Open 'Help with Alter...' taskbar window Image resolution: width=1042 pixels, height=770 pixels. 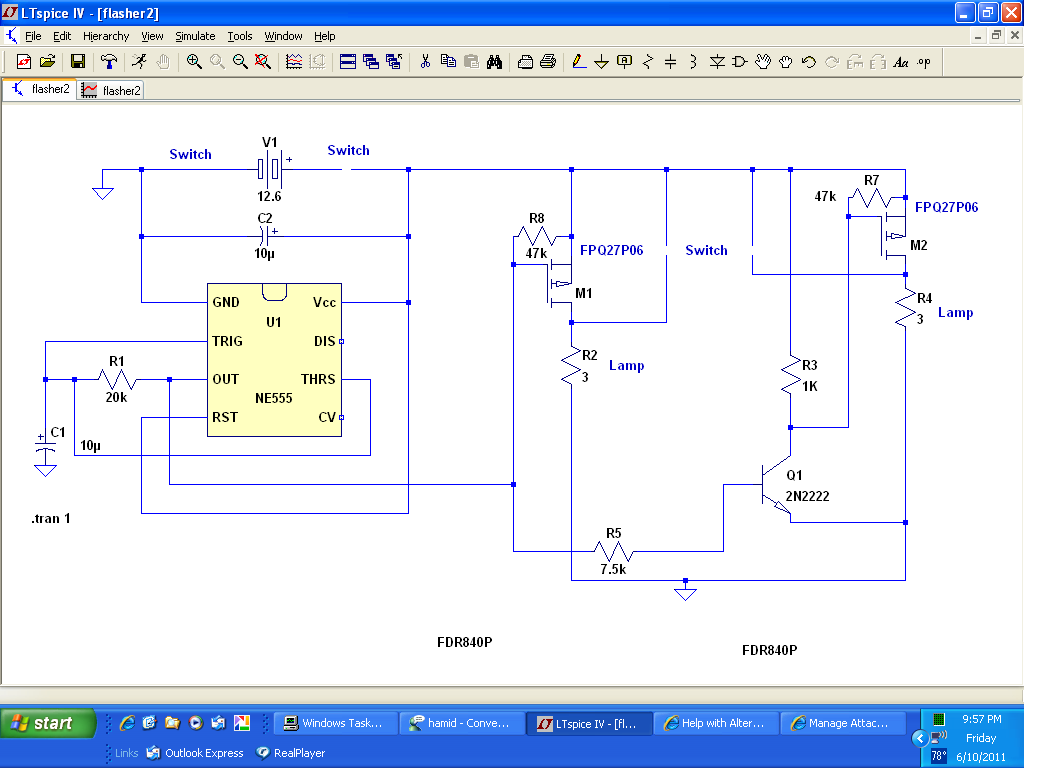(x=716, y=723)
